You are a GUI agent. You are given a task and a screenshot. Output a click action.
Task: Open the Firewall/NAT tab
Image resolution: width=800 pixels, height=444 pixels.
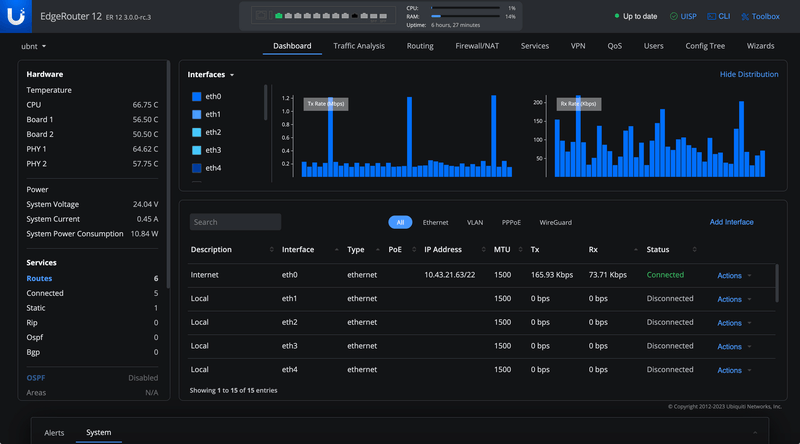[x=477, y=46]
